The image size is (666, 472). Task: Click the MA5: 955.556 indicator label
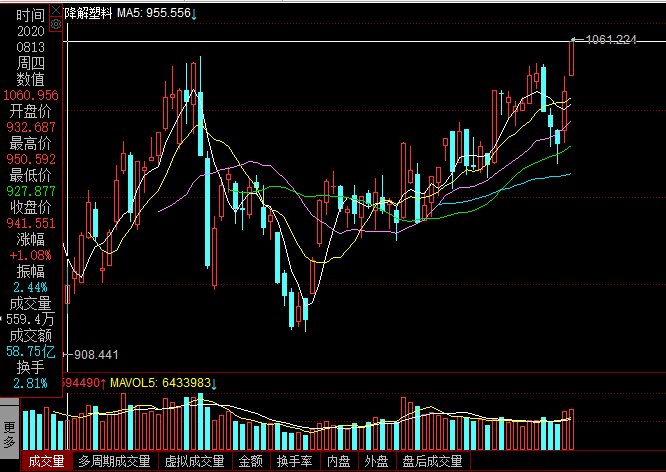tap(155, 12)
